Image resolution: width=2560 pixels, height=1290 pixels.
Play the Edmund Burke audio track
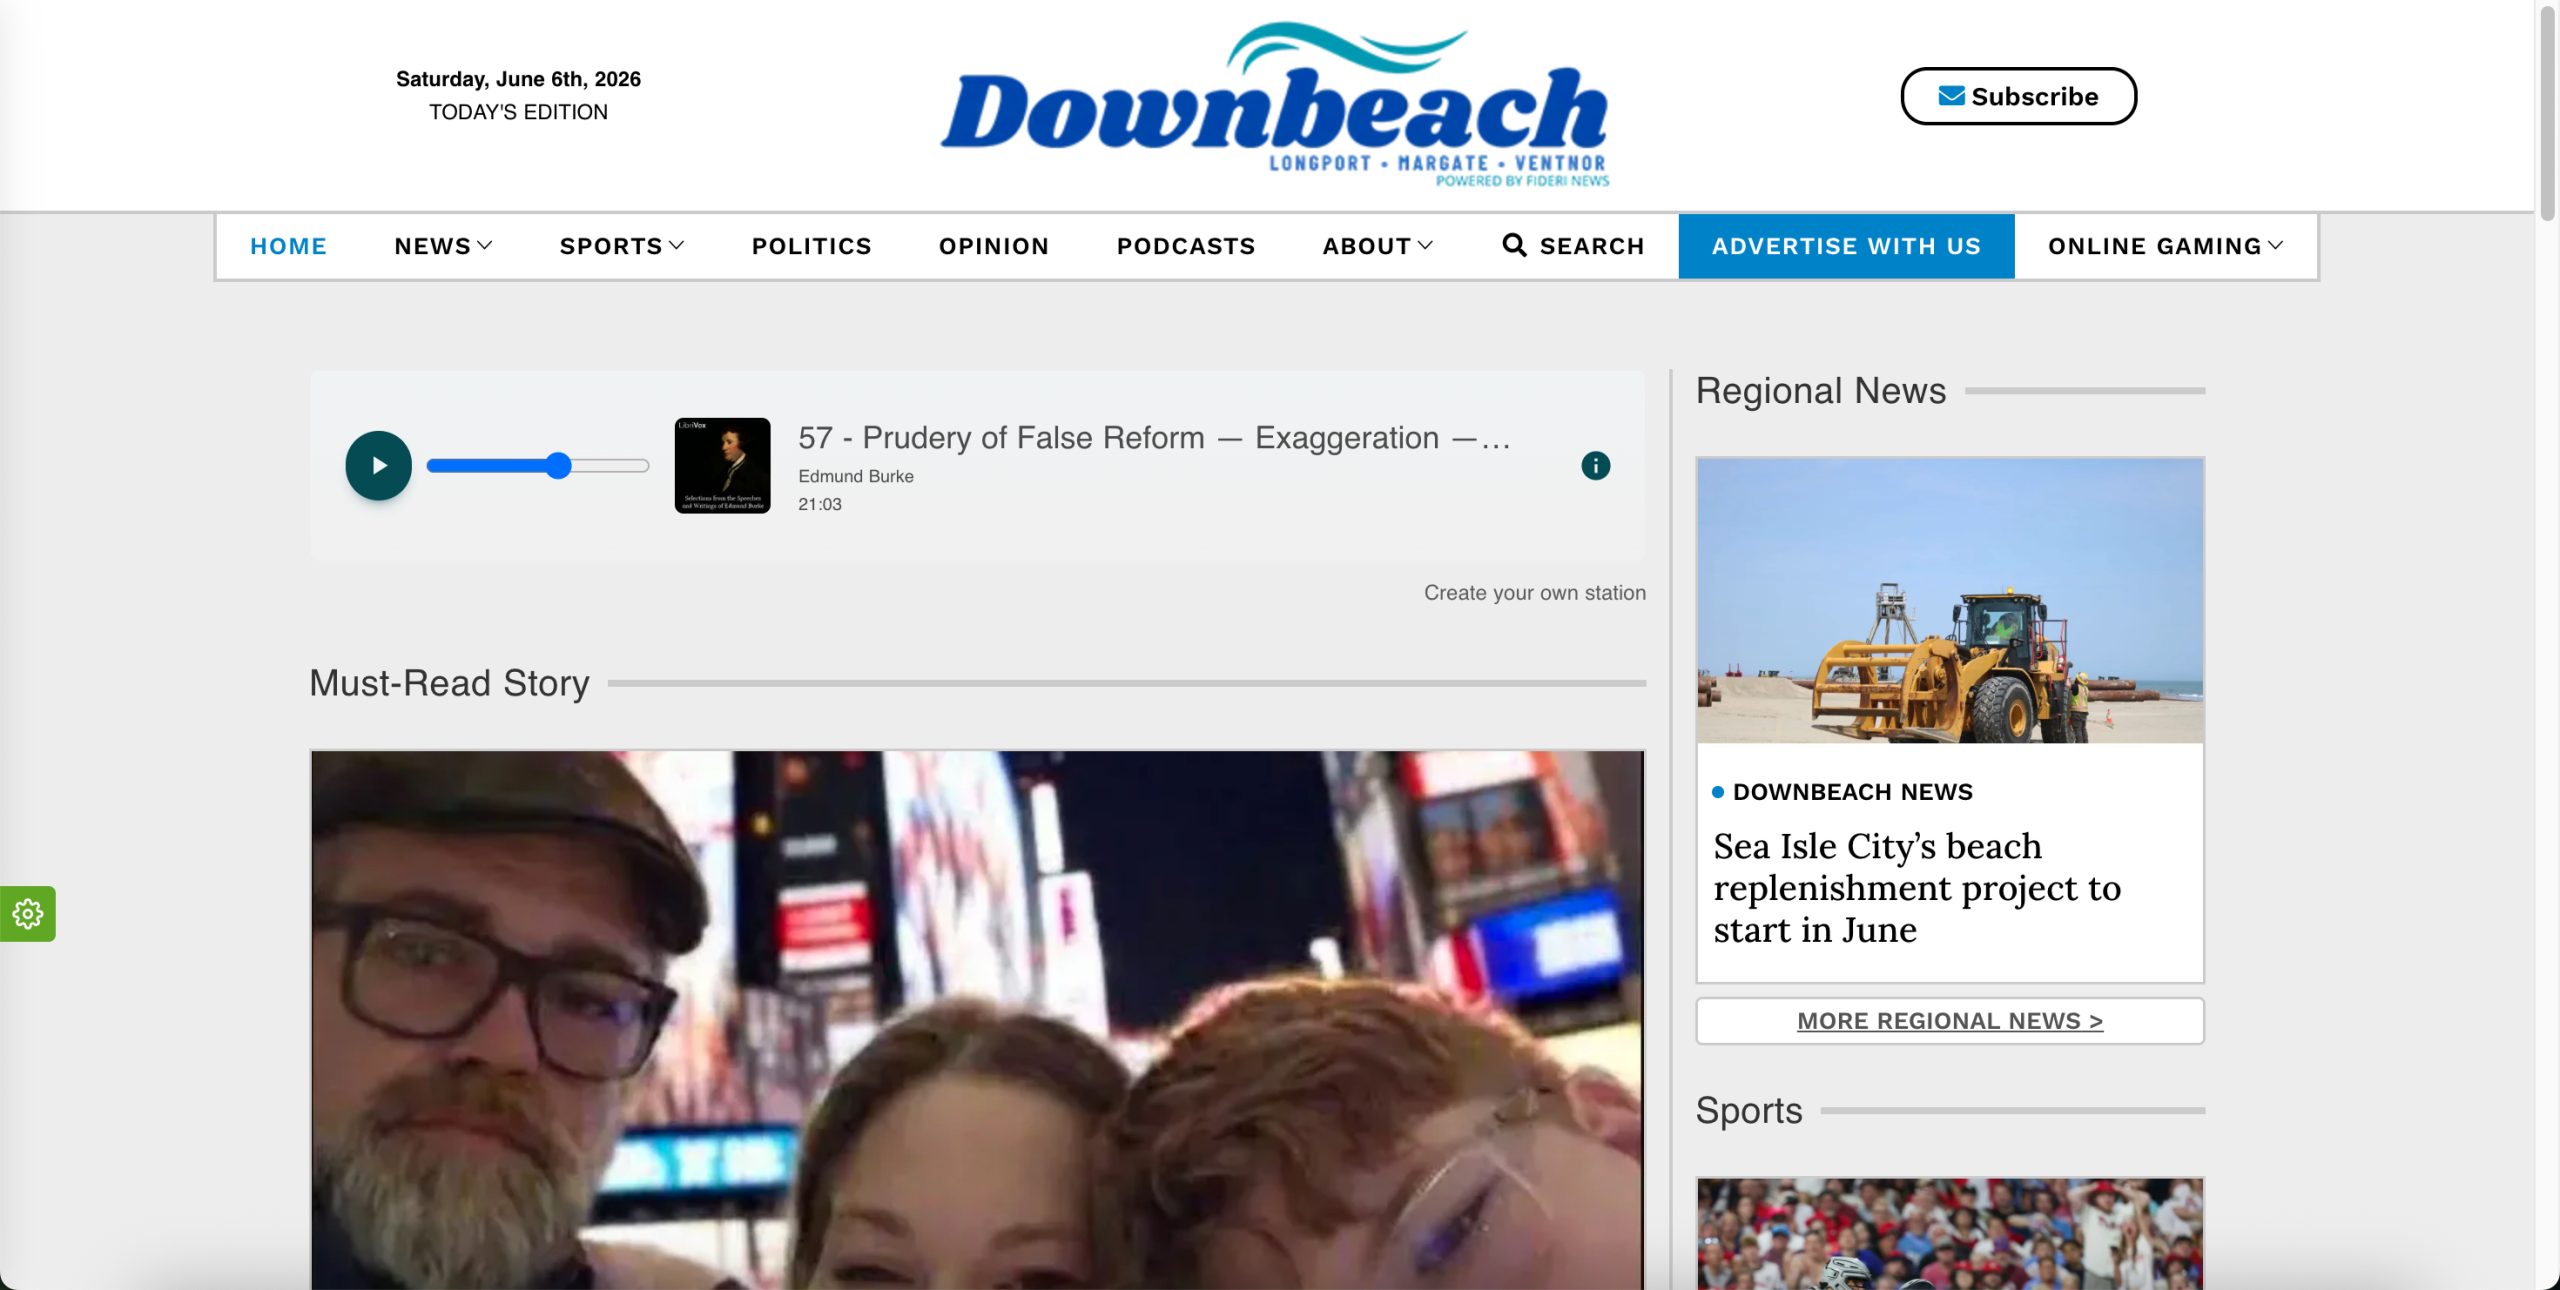click(378, 465)
